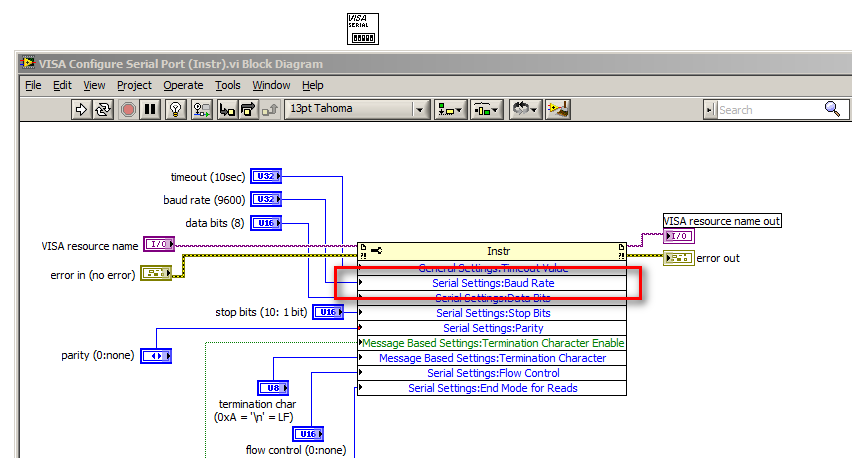Image resolution: width=852 pixels, height=458 pixels.
Task: Click the Pause button in toolbar
Action: pos(150,109)
